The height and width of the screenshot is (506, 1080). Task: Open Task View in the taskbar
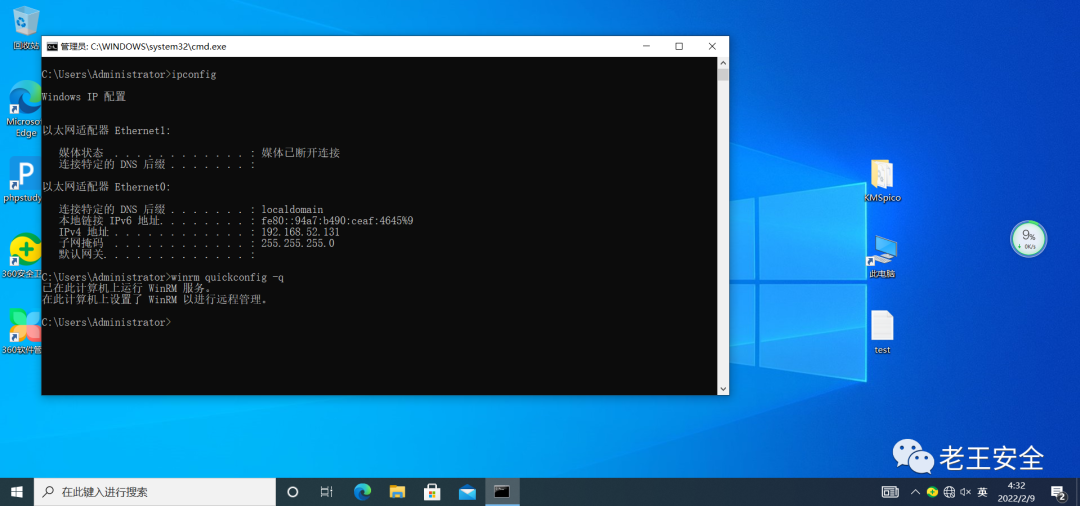point(327,492)
